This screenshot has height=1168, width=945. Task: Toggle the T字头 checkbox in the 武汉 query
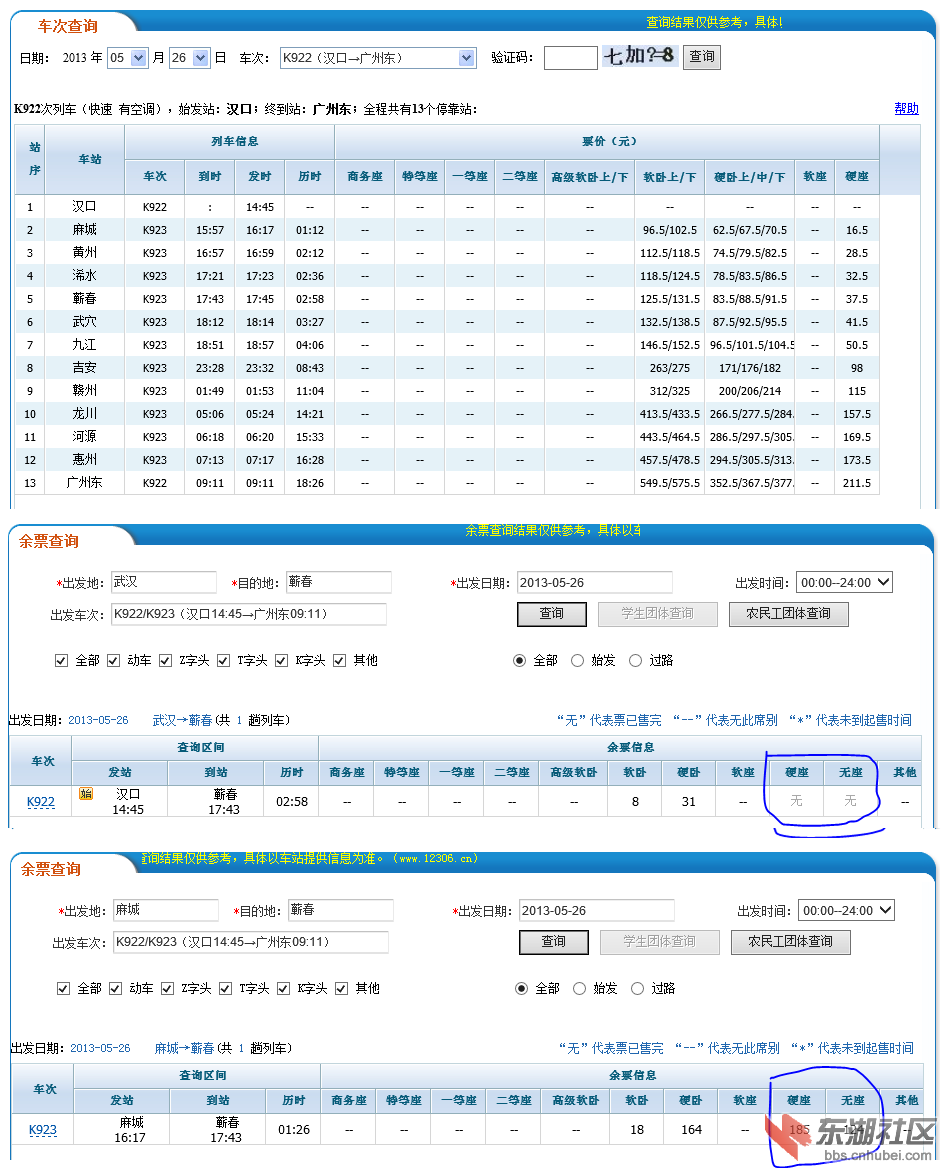click(223, 661)
